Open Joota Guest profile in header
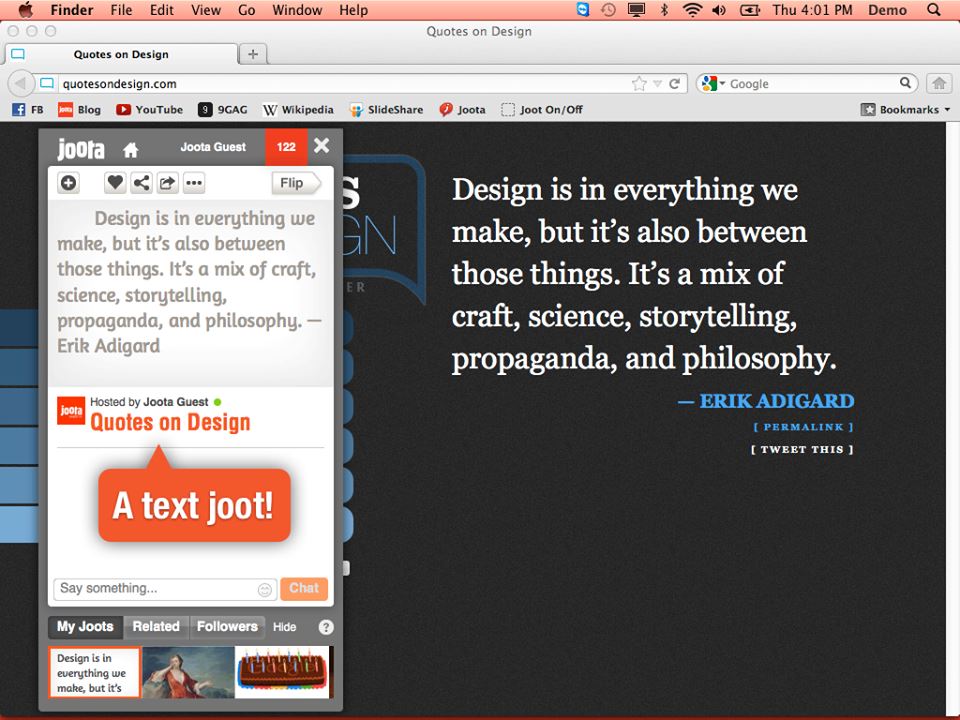This screenshot has height=720, width=960. point(213,147)
